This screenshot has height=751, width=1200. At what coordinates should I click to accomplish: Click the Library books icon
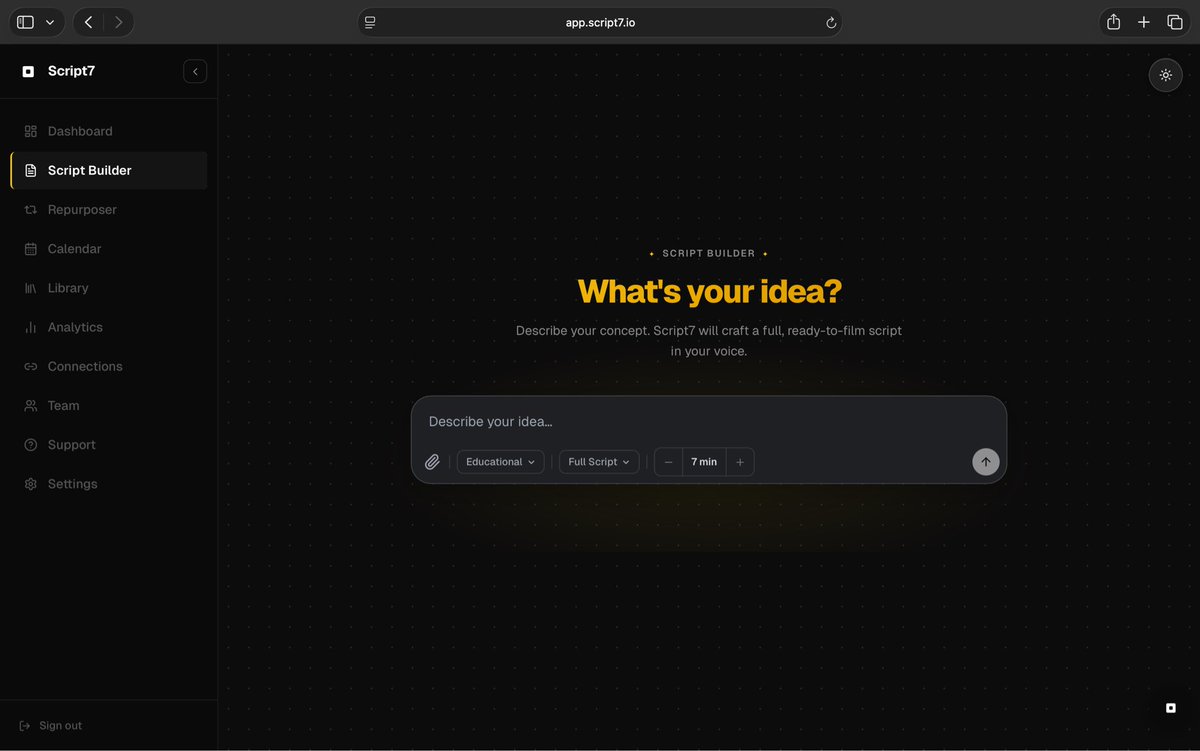30,288
